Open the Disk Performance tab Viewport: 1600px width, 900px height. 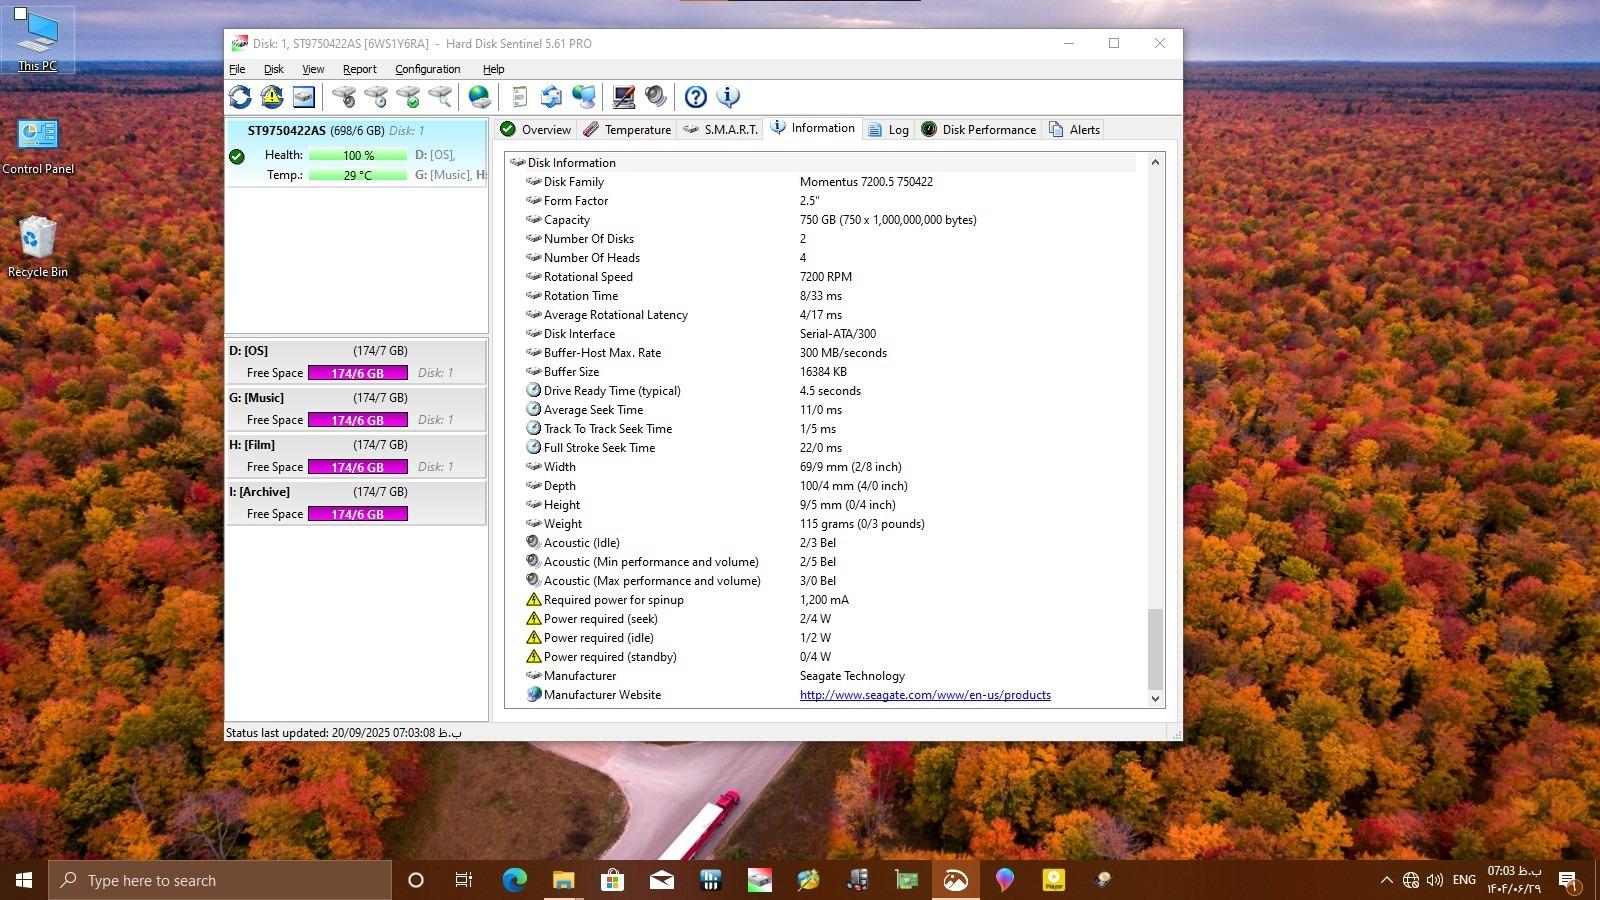(978, 130)
